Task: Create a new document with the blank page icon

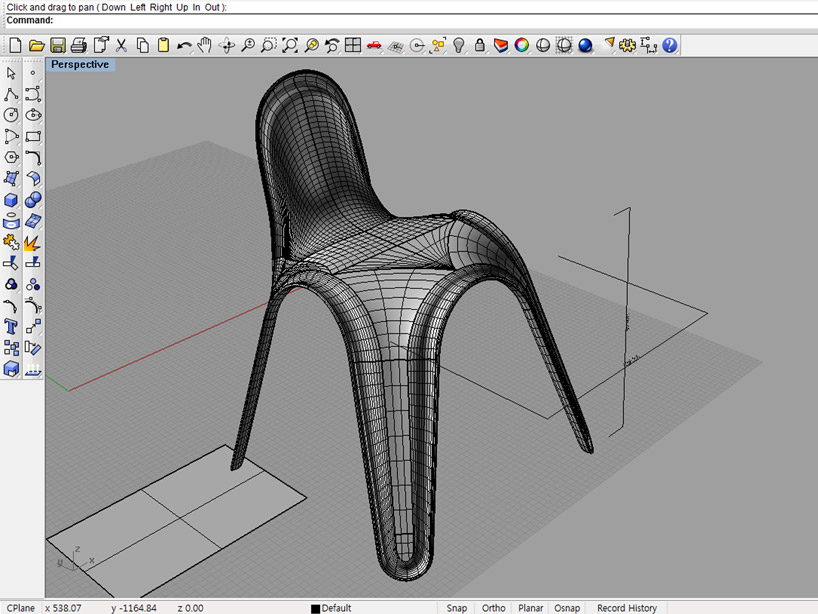Action: pos(15,45)
